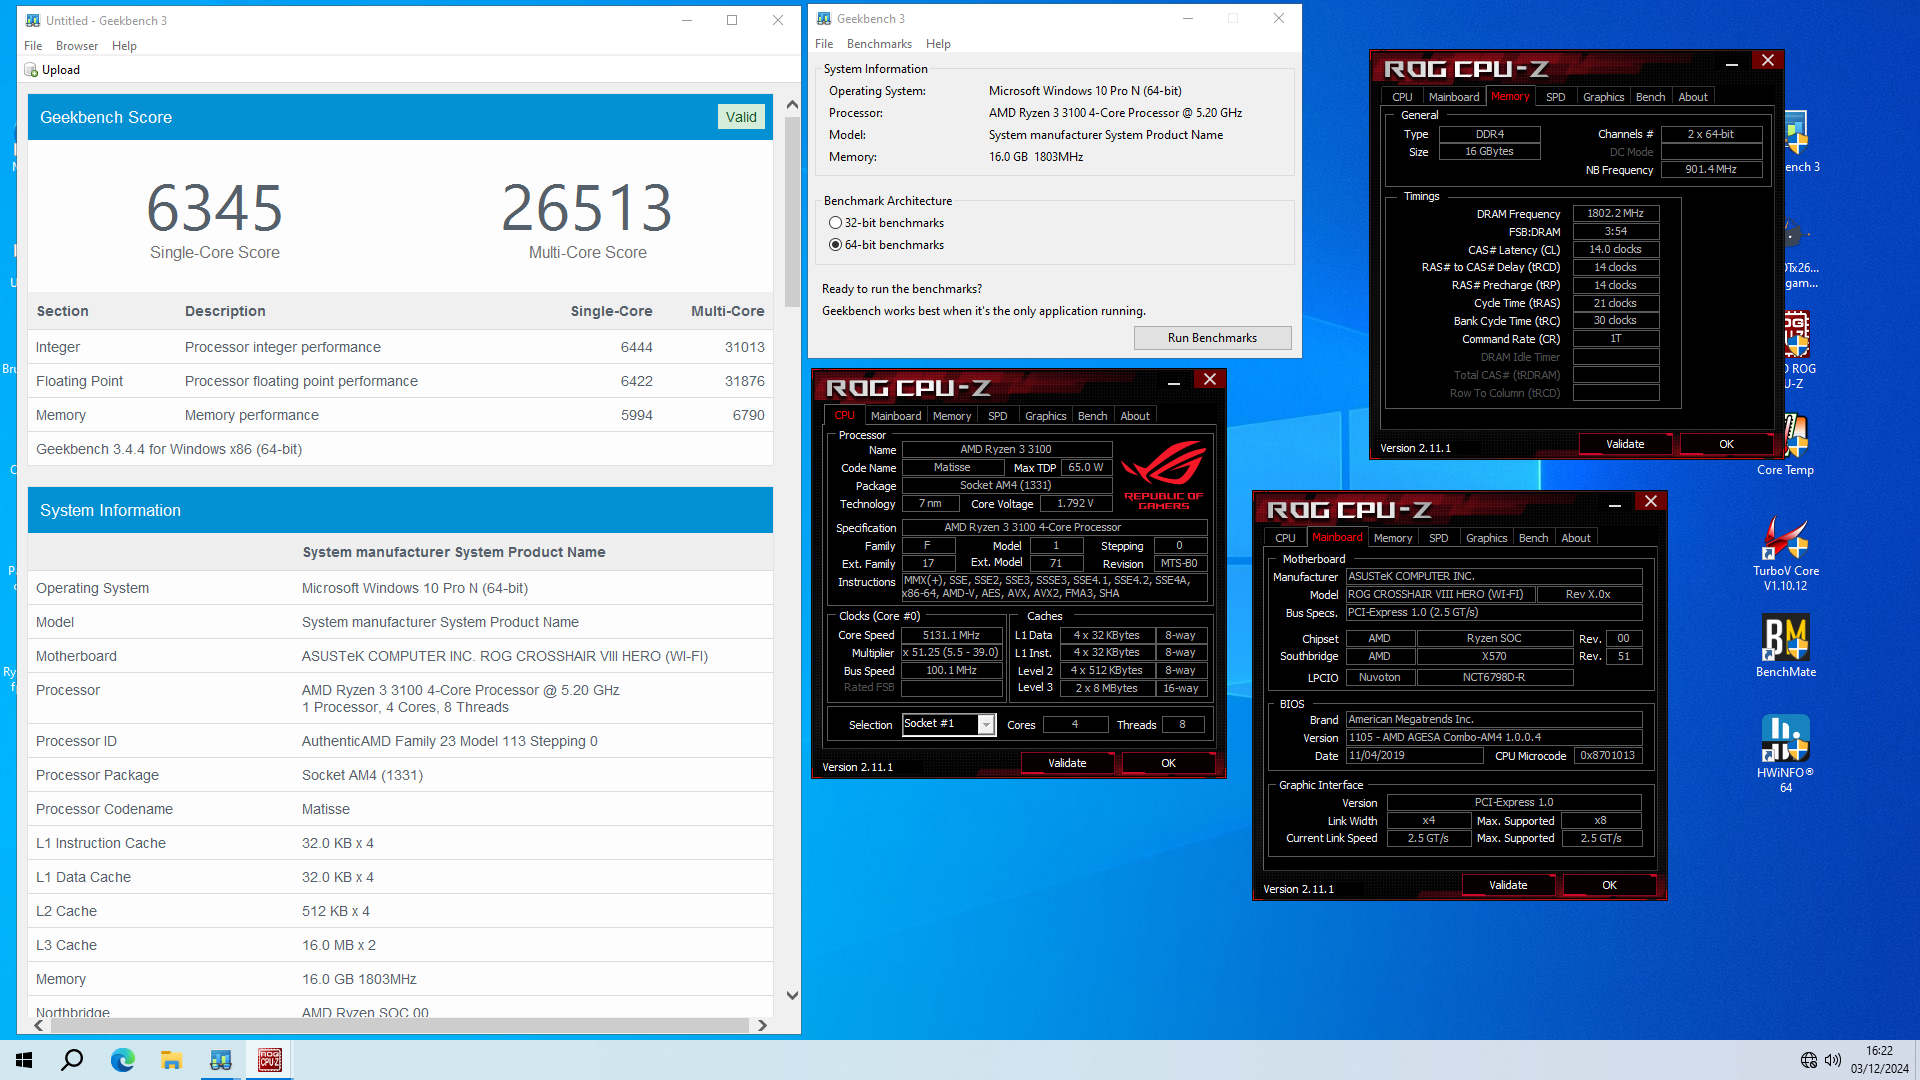Open File Explorer from taskbar
Screen dimensions: 1920x1080
171,1060
